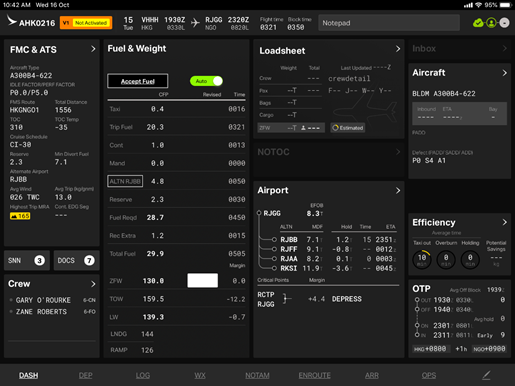The height and width of the screenshot is (386, 515).
Task: Tap the Cruise Schedule CI-30 value
Action: (x=20, y=145)
